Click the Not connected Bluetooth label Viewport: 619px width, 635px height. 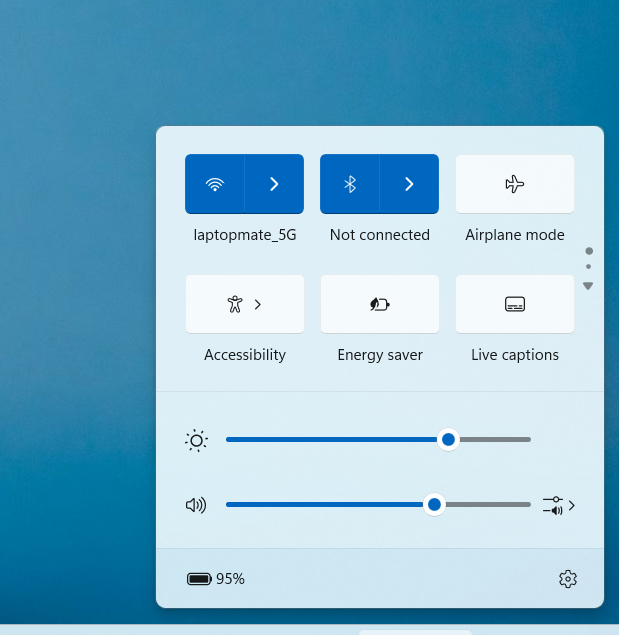pyautogui.click(x=380, y=235)
